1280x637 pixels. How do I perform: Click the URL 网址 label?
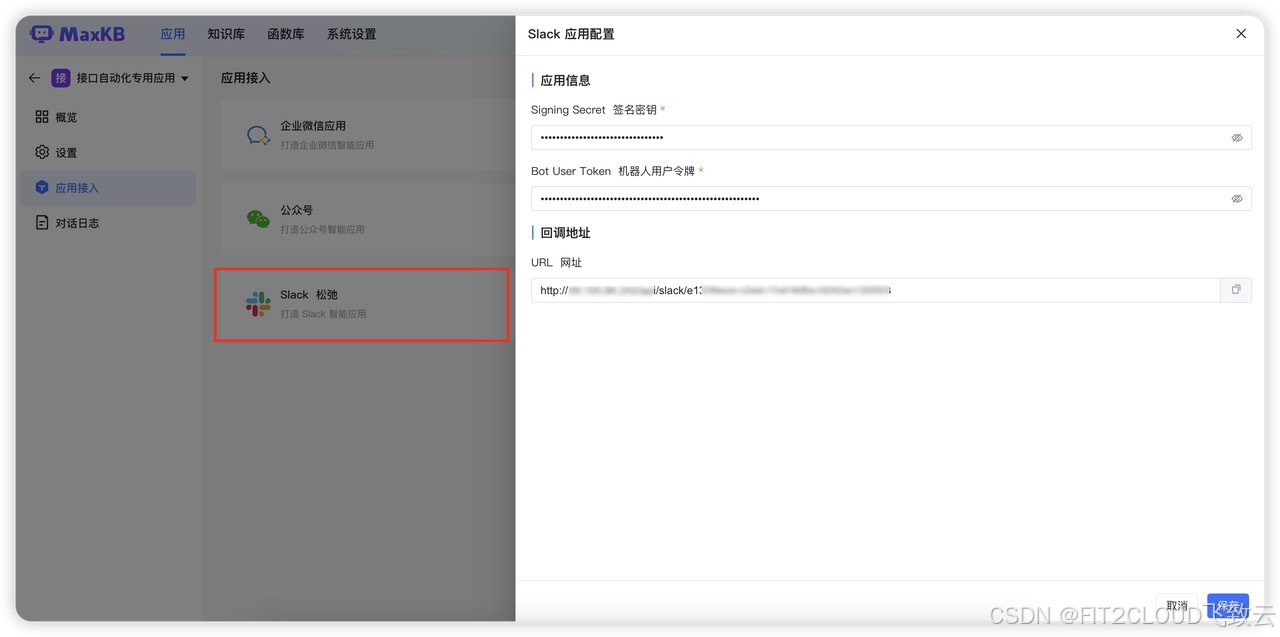coord(556,263)
